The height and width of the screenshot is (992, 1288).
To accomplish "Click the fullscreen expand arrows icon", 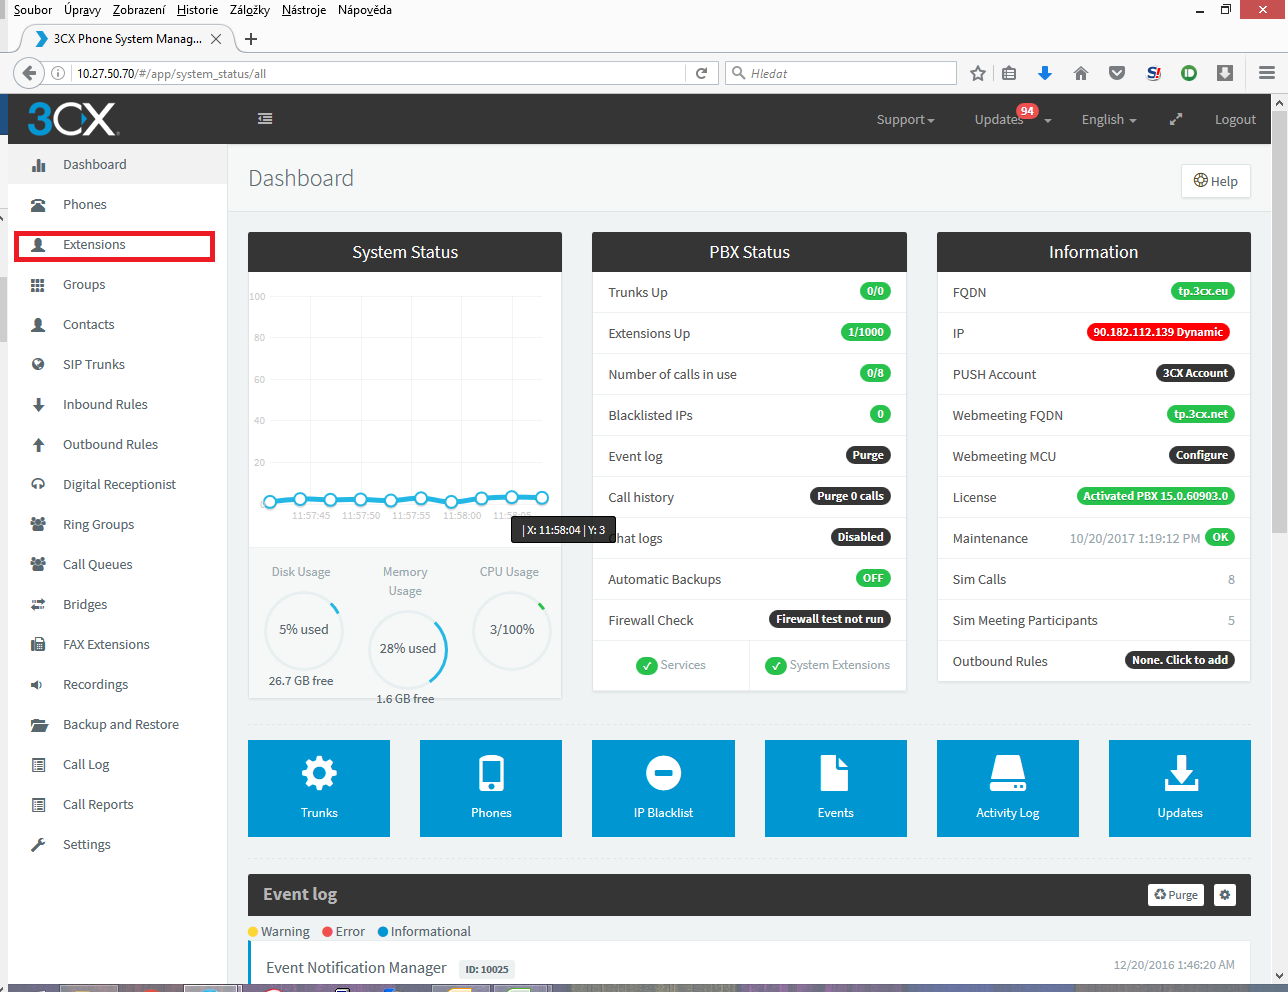I will 1176,119.
